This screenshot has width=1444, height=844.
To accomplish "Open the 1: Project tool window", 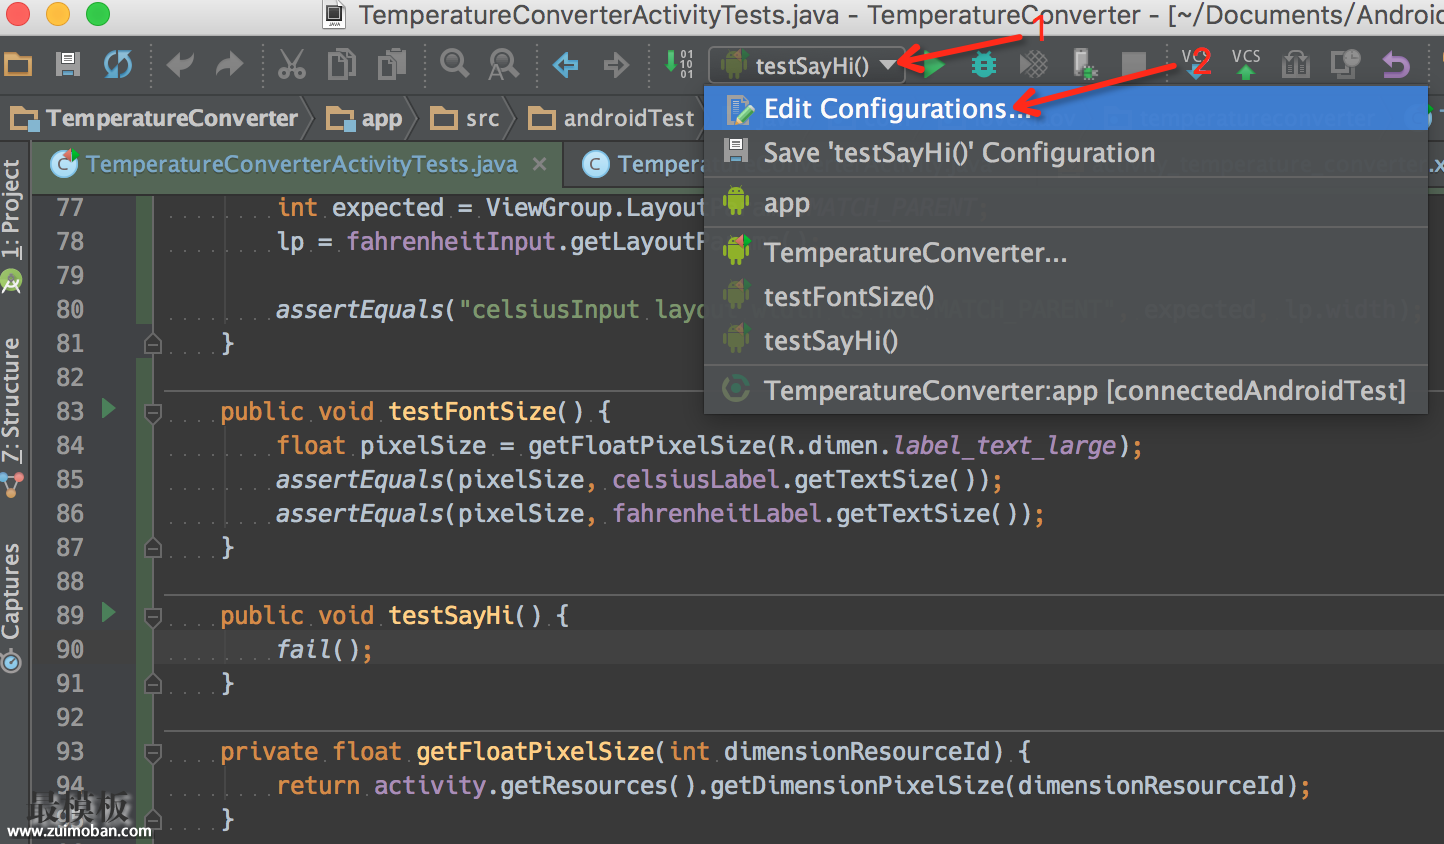I will point(11,209).
